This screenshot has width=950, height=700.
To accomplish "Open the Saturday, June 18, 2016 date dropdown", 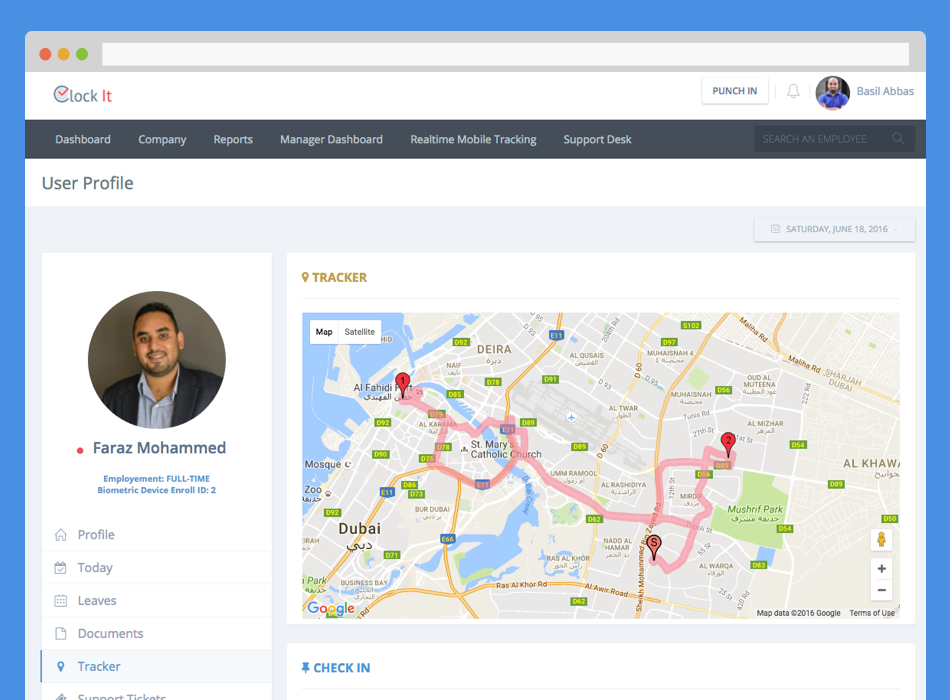I will pos(834,229).
